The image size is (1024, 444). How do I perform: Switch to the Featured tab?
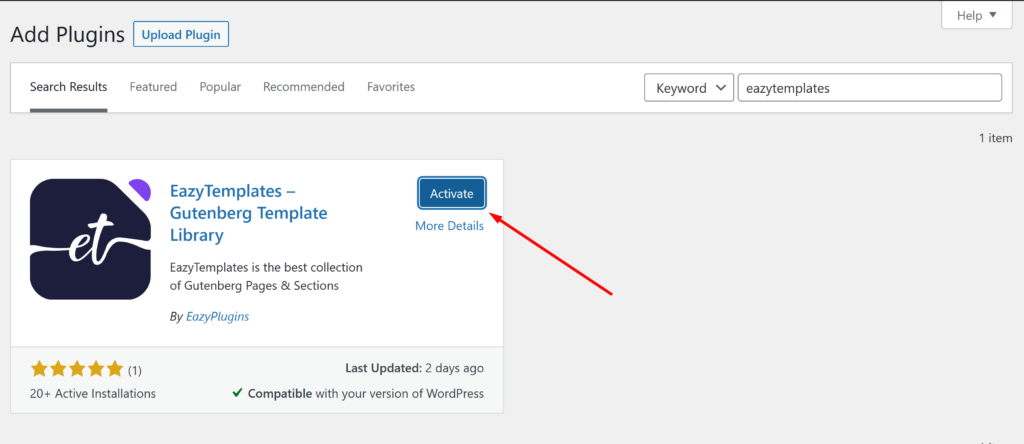tap(153, 87)
